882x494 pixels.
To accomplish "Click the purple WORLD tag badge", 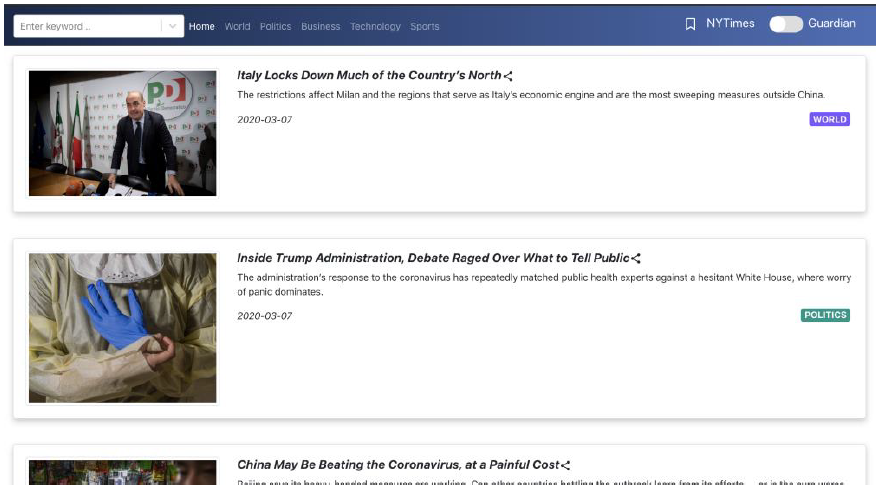I will 829,119.
